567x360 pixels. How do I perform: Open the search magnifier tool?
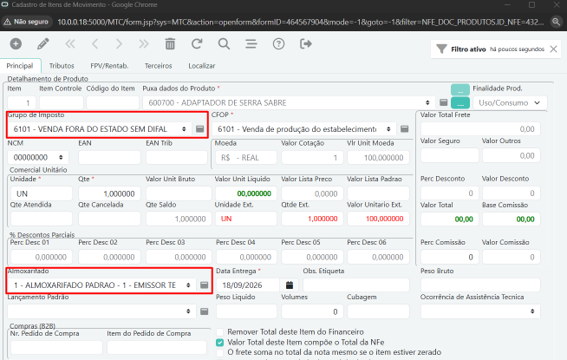click(224, 44)
